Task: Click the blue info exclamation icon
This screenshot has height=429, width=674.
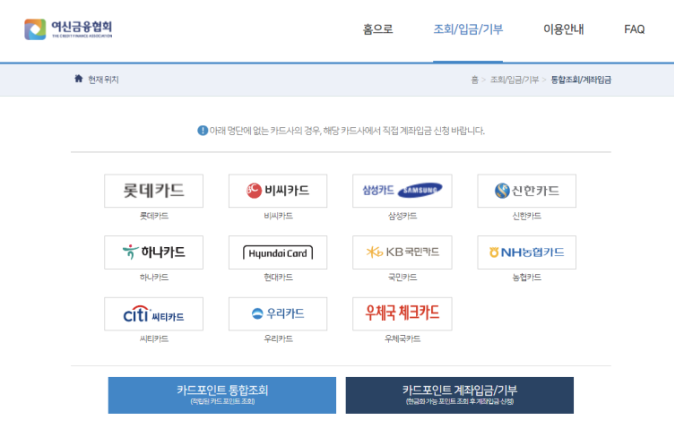Action: tap(202, 130)
